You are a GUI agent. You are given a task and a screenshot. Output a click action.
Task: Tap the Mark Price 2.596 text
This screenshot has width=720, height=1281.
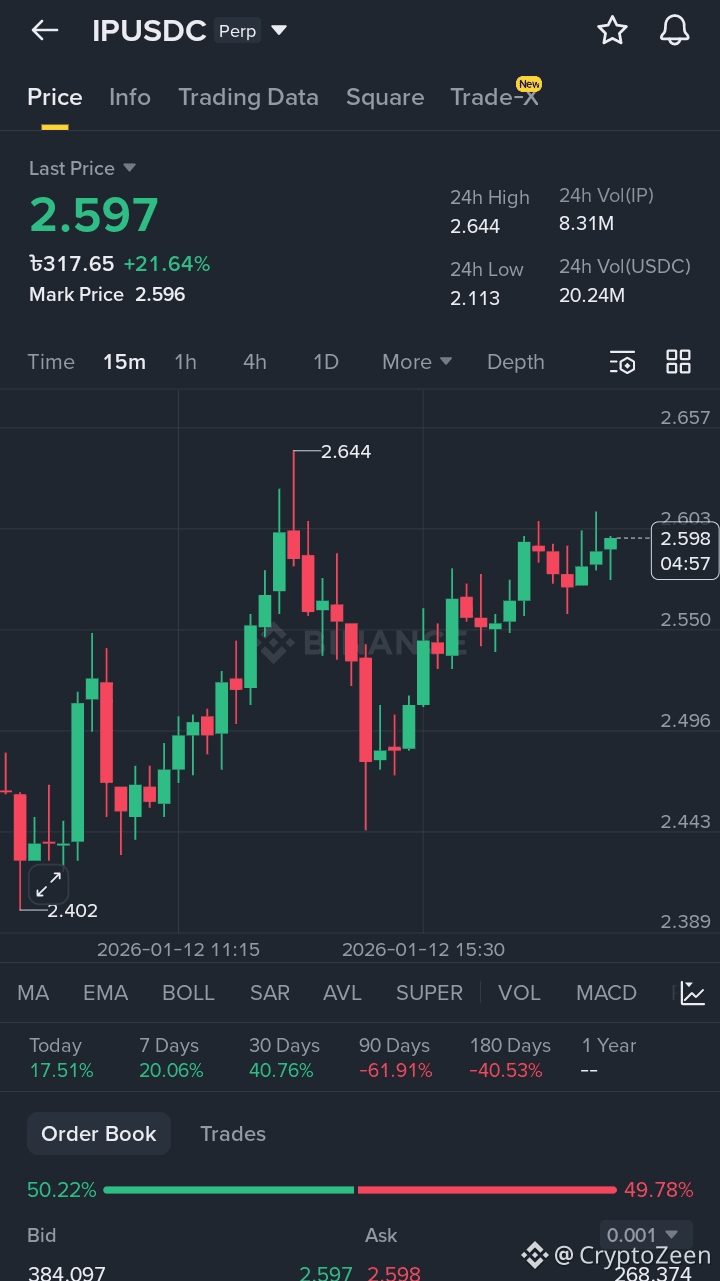(107, 295)
